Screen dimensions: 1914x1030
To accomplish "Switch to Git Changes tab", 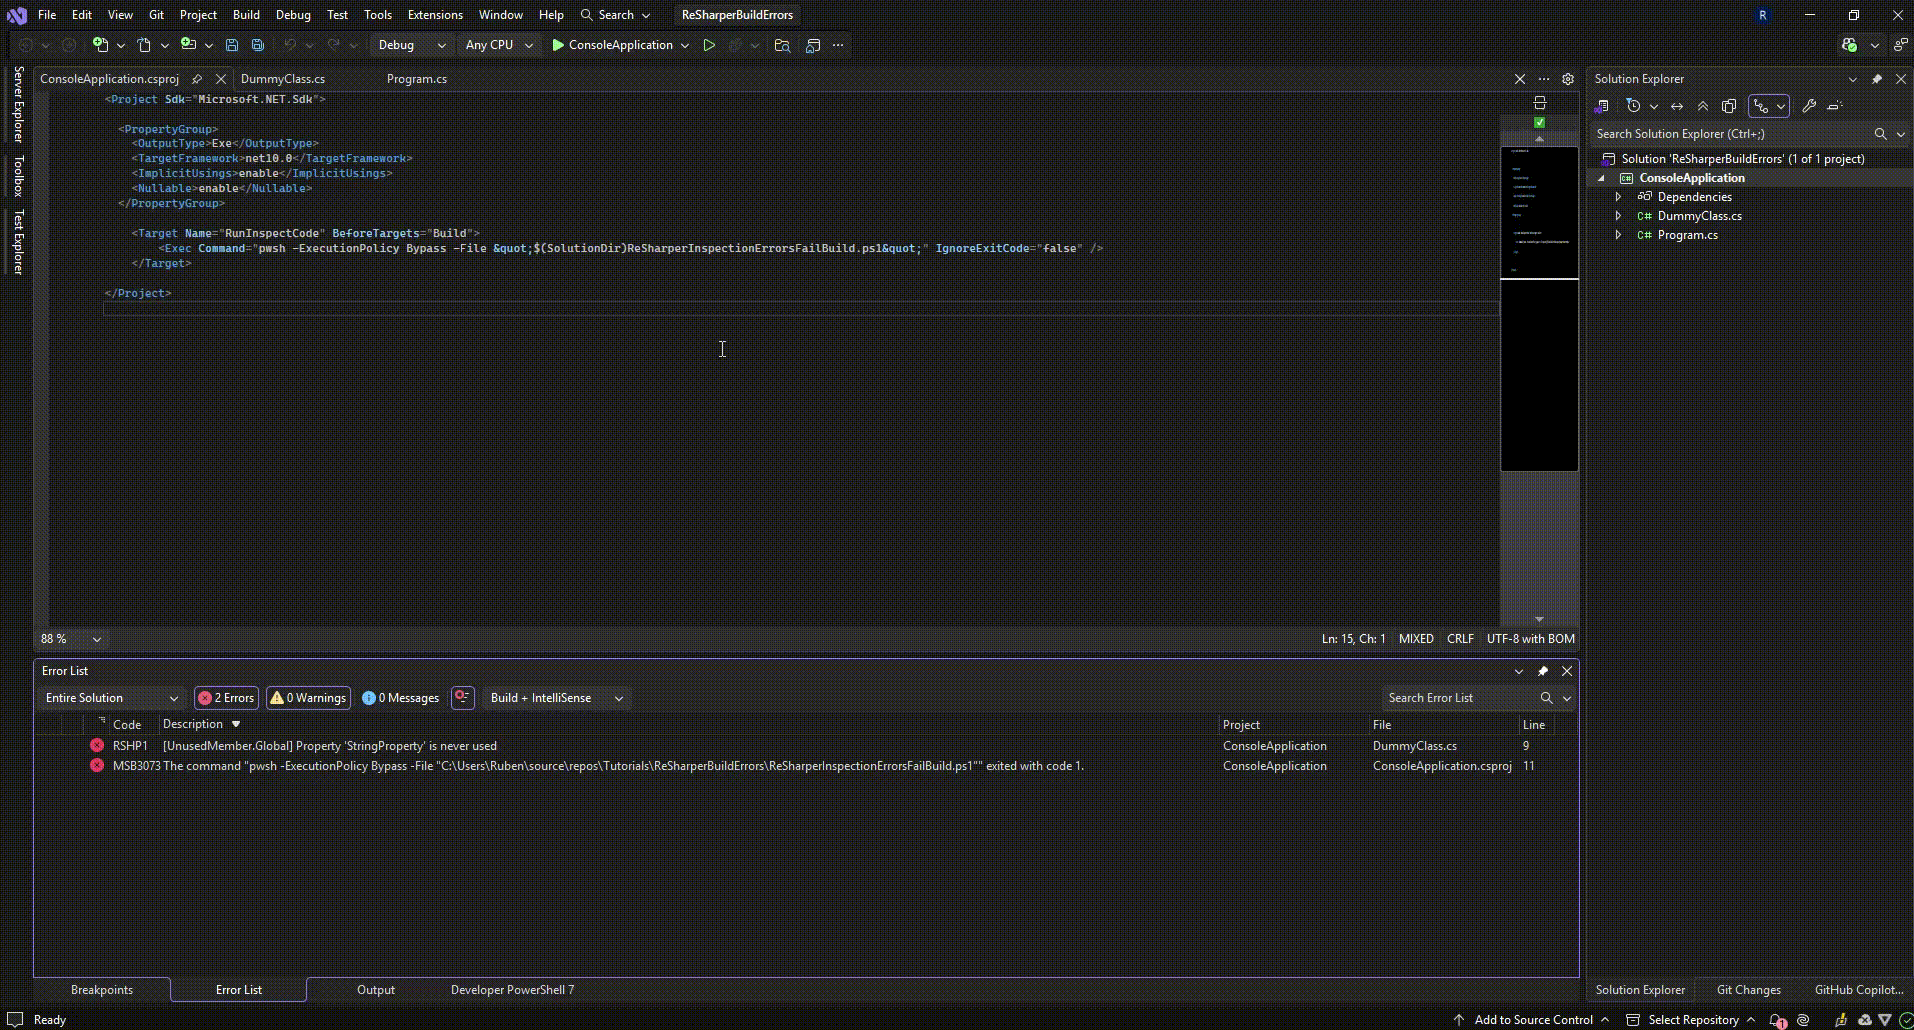I will (x=1749, y=990).
